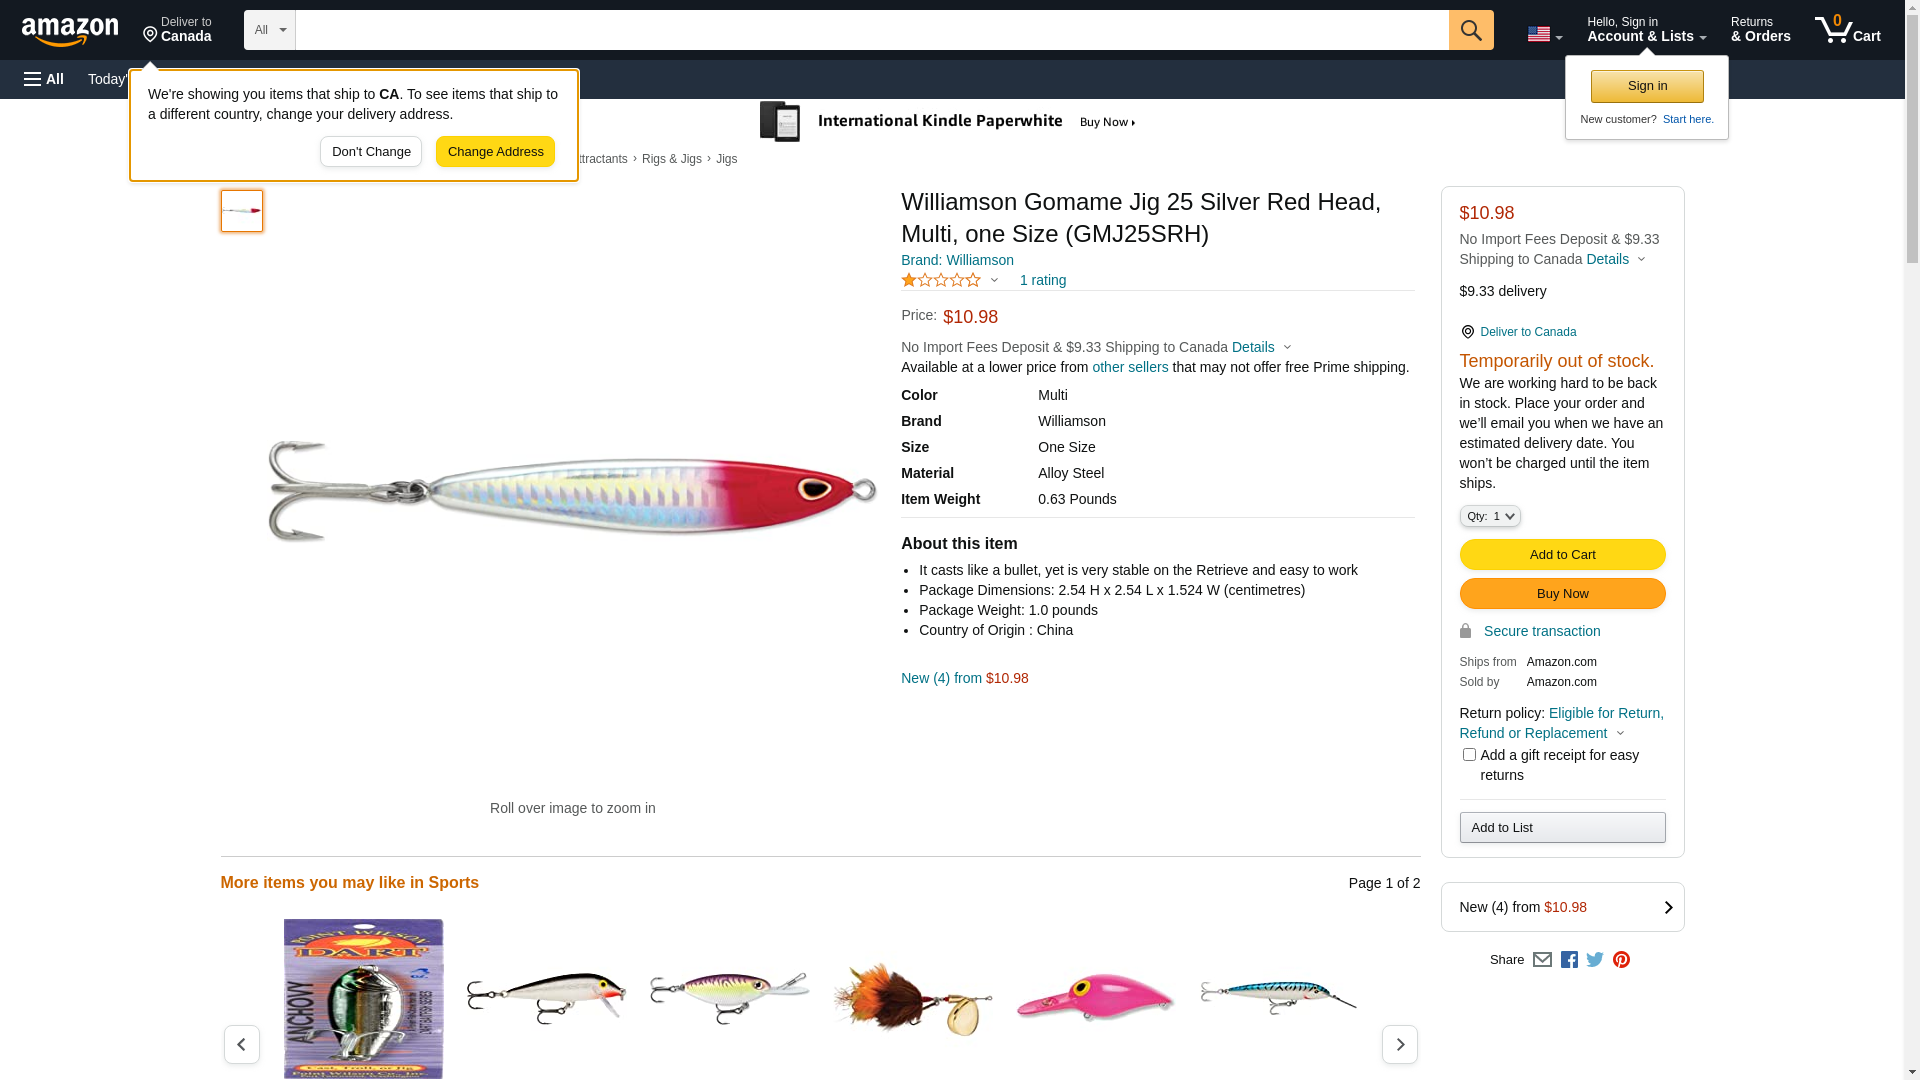
Task: Click the search magnifier button
Action: (1471, 30)
